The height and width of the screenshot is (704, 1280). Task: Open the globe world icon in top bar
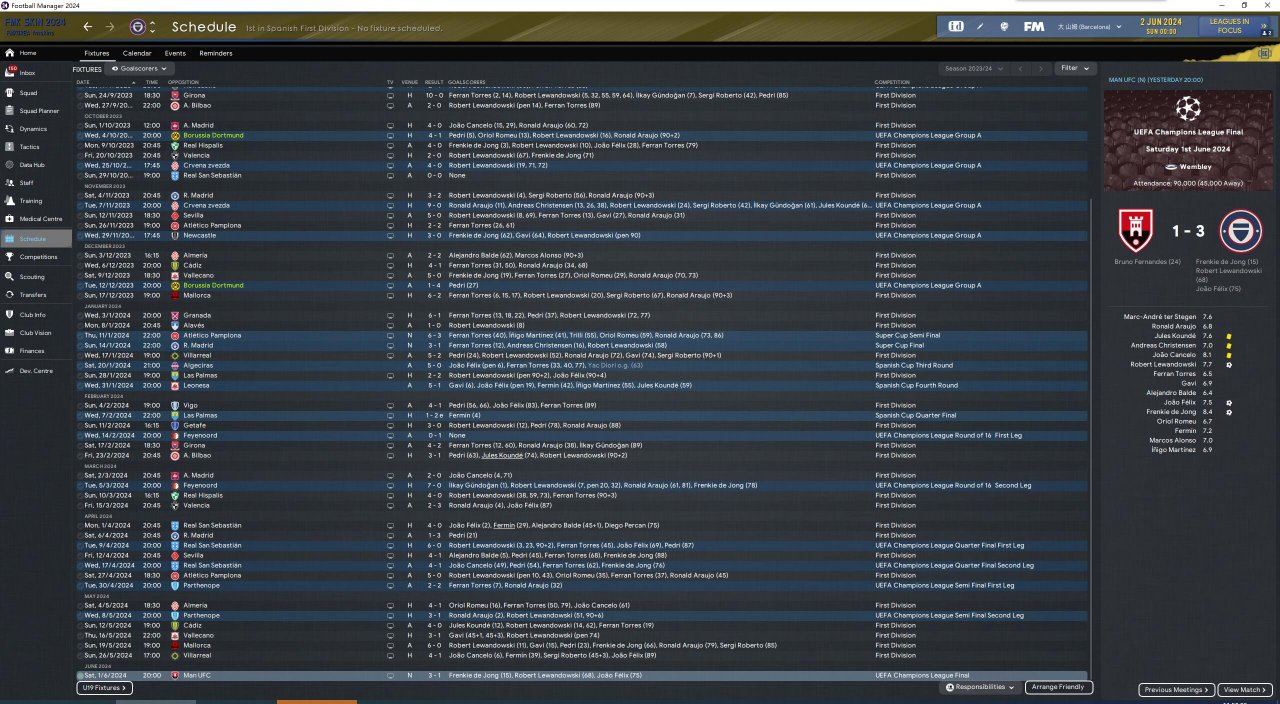(x=1004, y=26)
